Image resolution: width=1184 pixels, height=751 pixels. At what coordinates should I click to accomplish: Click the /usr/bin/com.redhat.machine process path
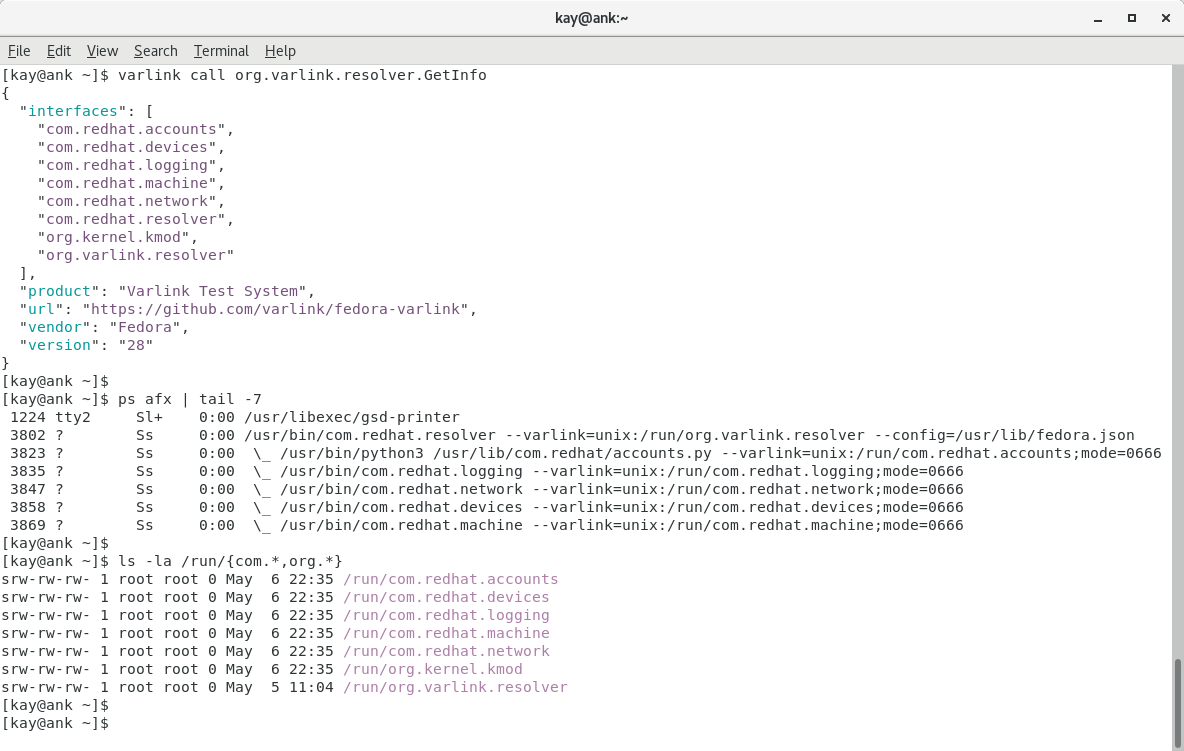pyautogui.click(x=401, y=525)
